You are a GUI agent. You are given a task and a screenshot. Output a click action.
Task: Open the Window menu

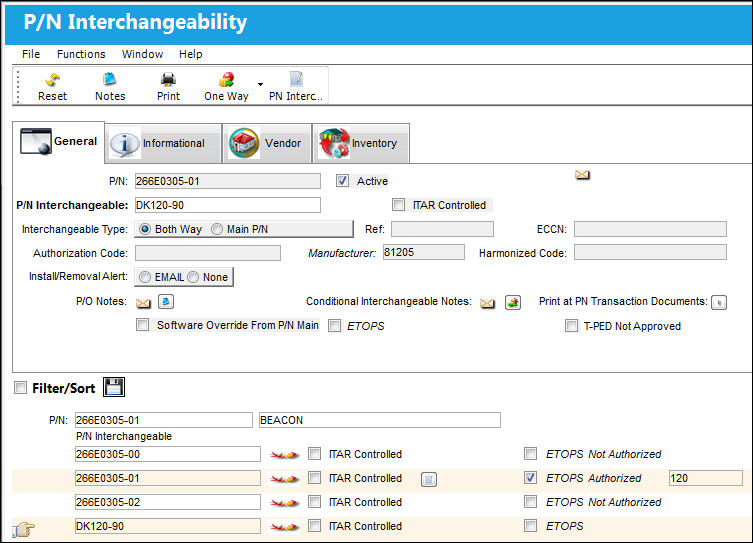[142, 54]
